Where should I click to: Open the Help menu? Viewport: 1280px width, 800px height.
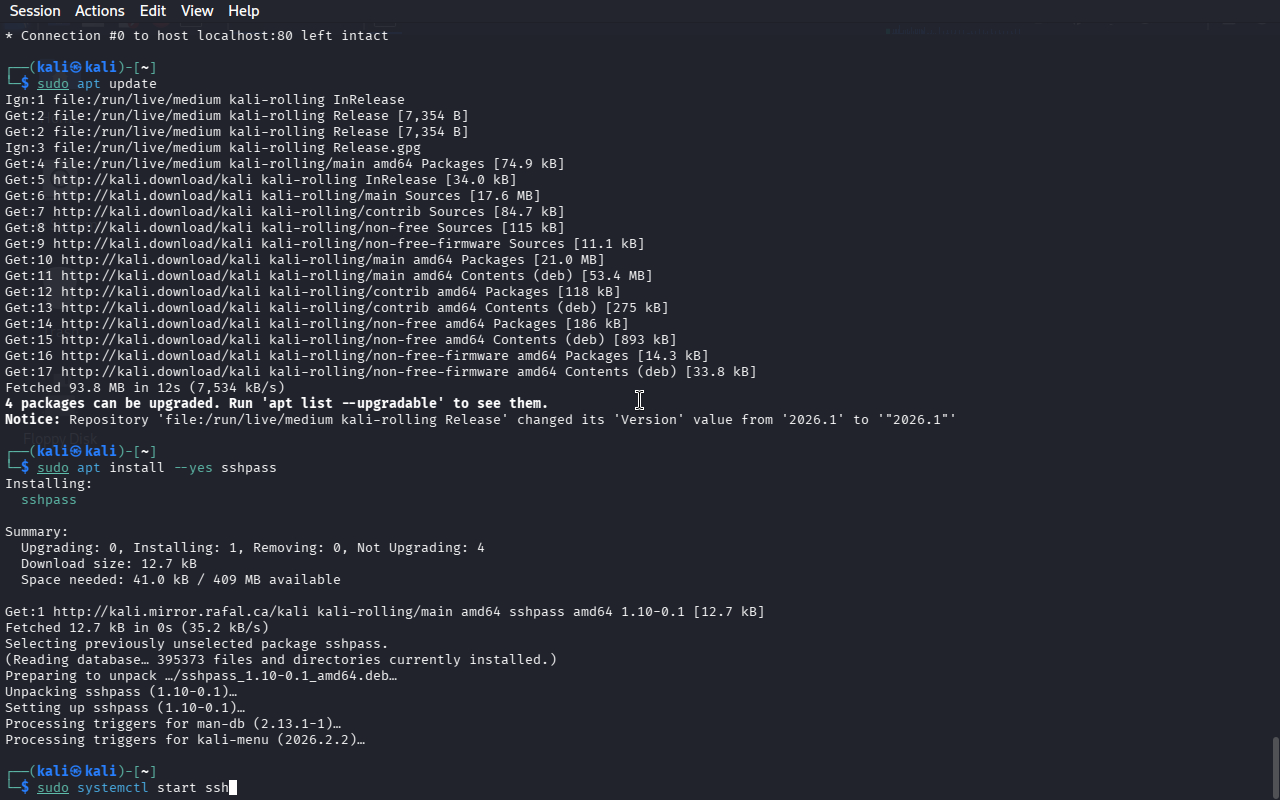click(x=244, y=11)
